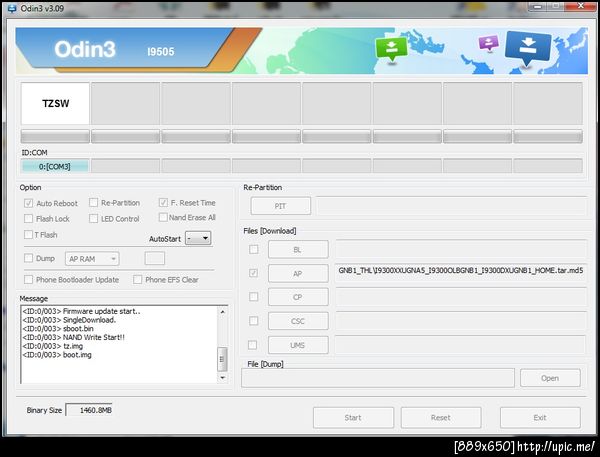Click the 'boot.img' log line
The width and height of the screenshot is (600, 457).
tap(57, 355)
